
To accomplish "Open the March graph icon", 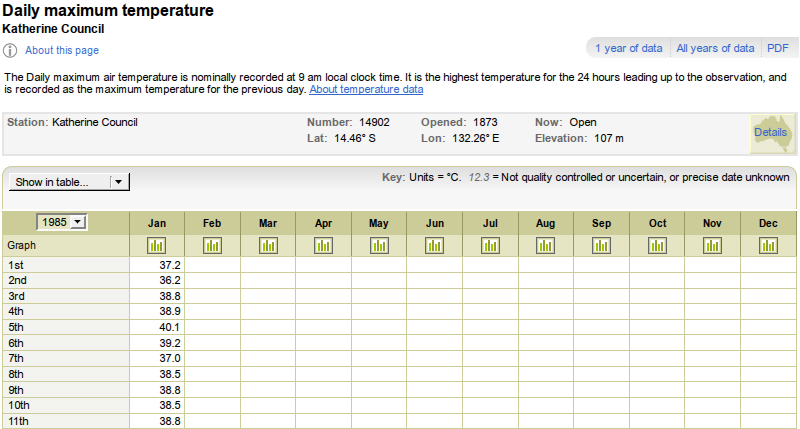I will pos(268,246).
